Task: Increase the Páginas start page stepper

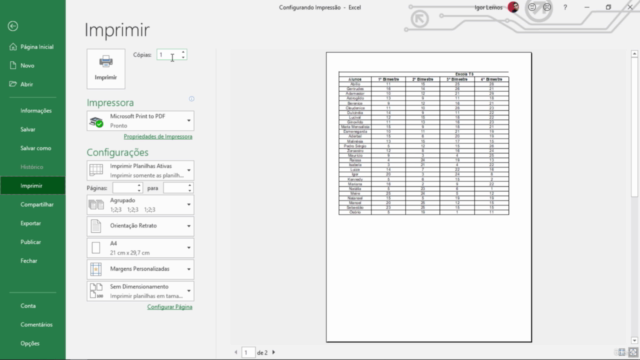Action: [139, 185]
